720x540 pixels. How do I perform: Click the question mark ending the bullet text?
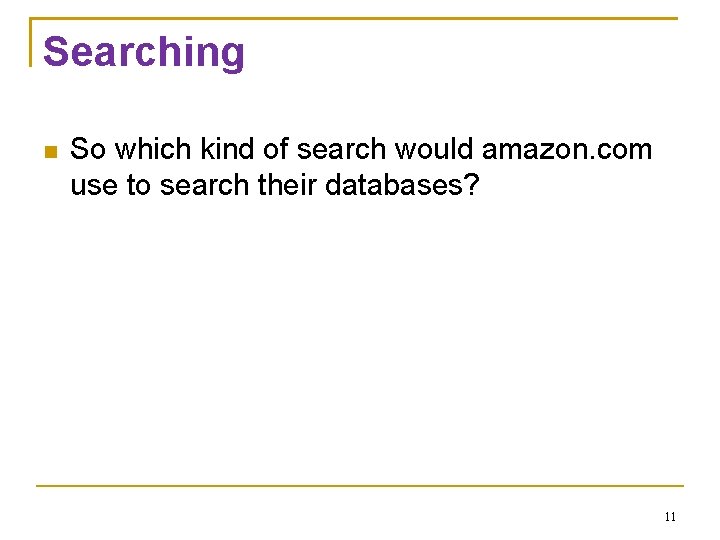472,184
